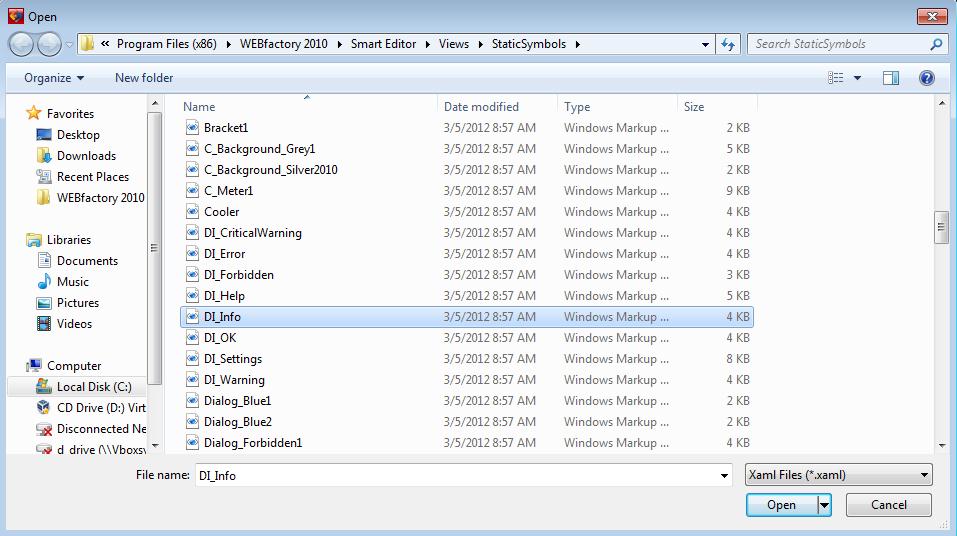Select the Downloads folder in Favorites
The width and height of the screenshot is (957, 536).
pos(86,156)
